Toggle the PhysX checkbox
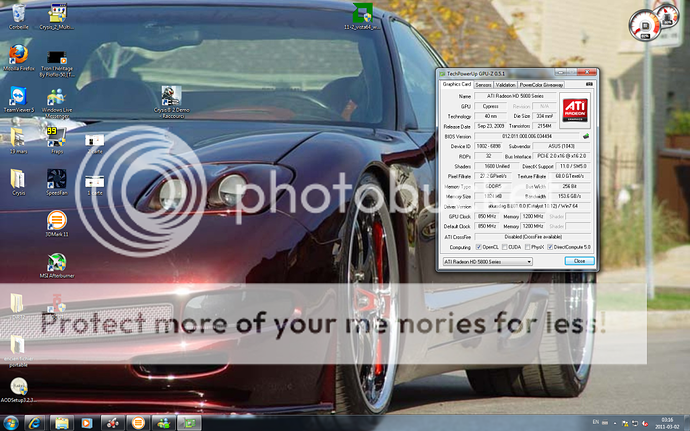This screenshot has width=690, height=431. [x=534, y=246]
